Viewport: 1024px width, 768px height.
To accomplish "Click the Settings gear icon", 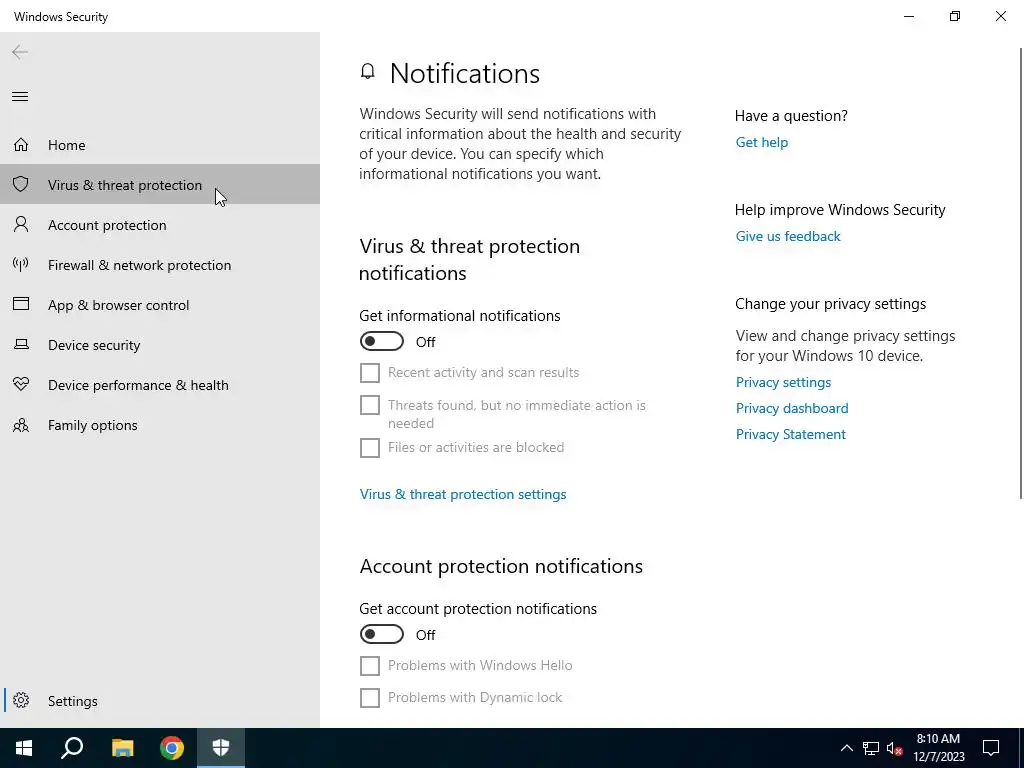I will tap(21, 700).
